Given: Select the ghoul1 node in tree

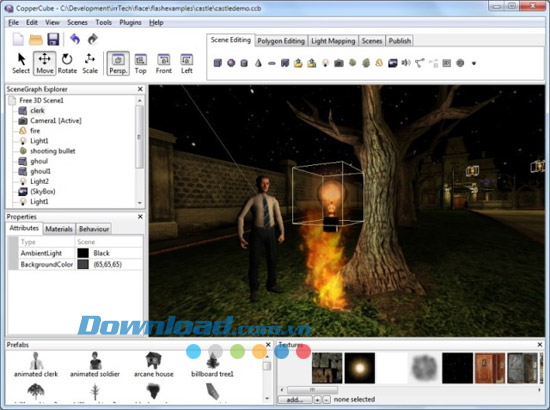Looking at the screenshot, I should (40, 171).
